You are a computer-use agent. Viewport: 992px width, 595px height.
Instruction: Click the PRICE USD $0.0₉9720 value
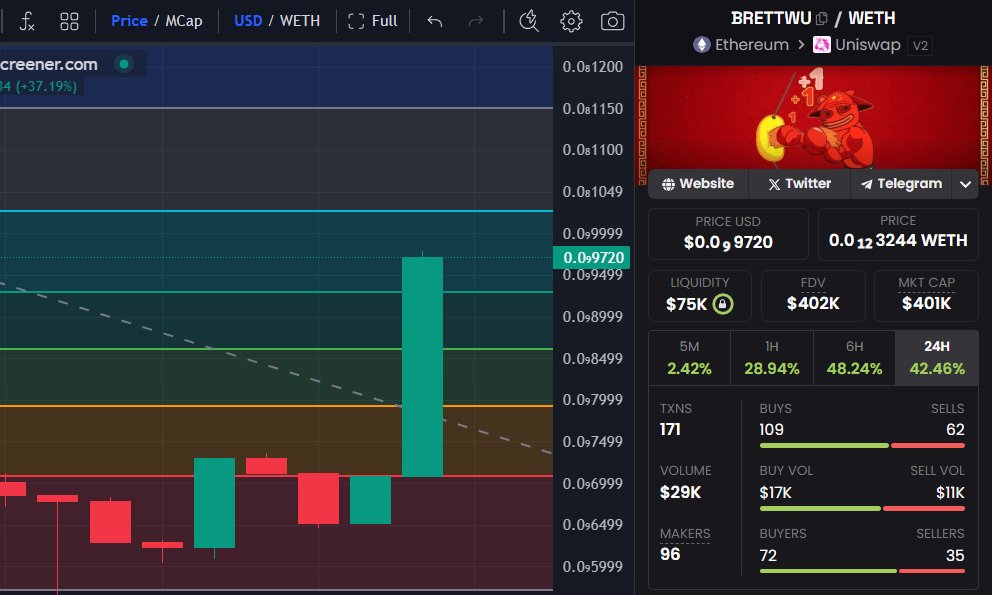pyautogui.click(x=728, y=242)
